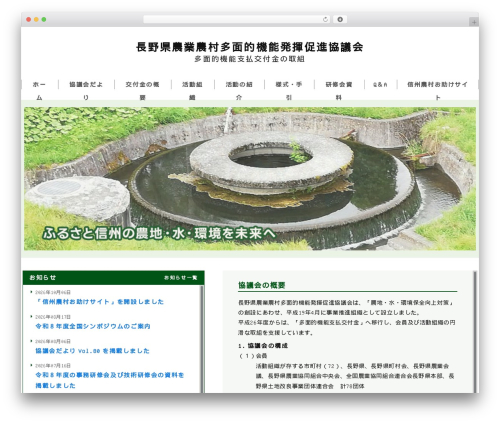
Task: Click the round download icon beside address bar
Action: [340, 20]
